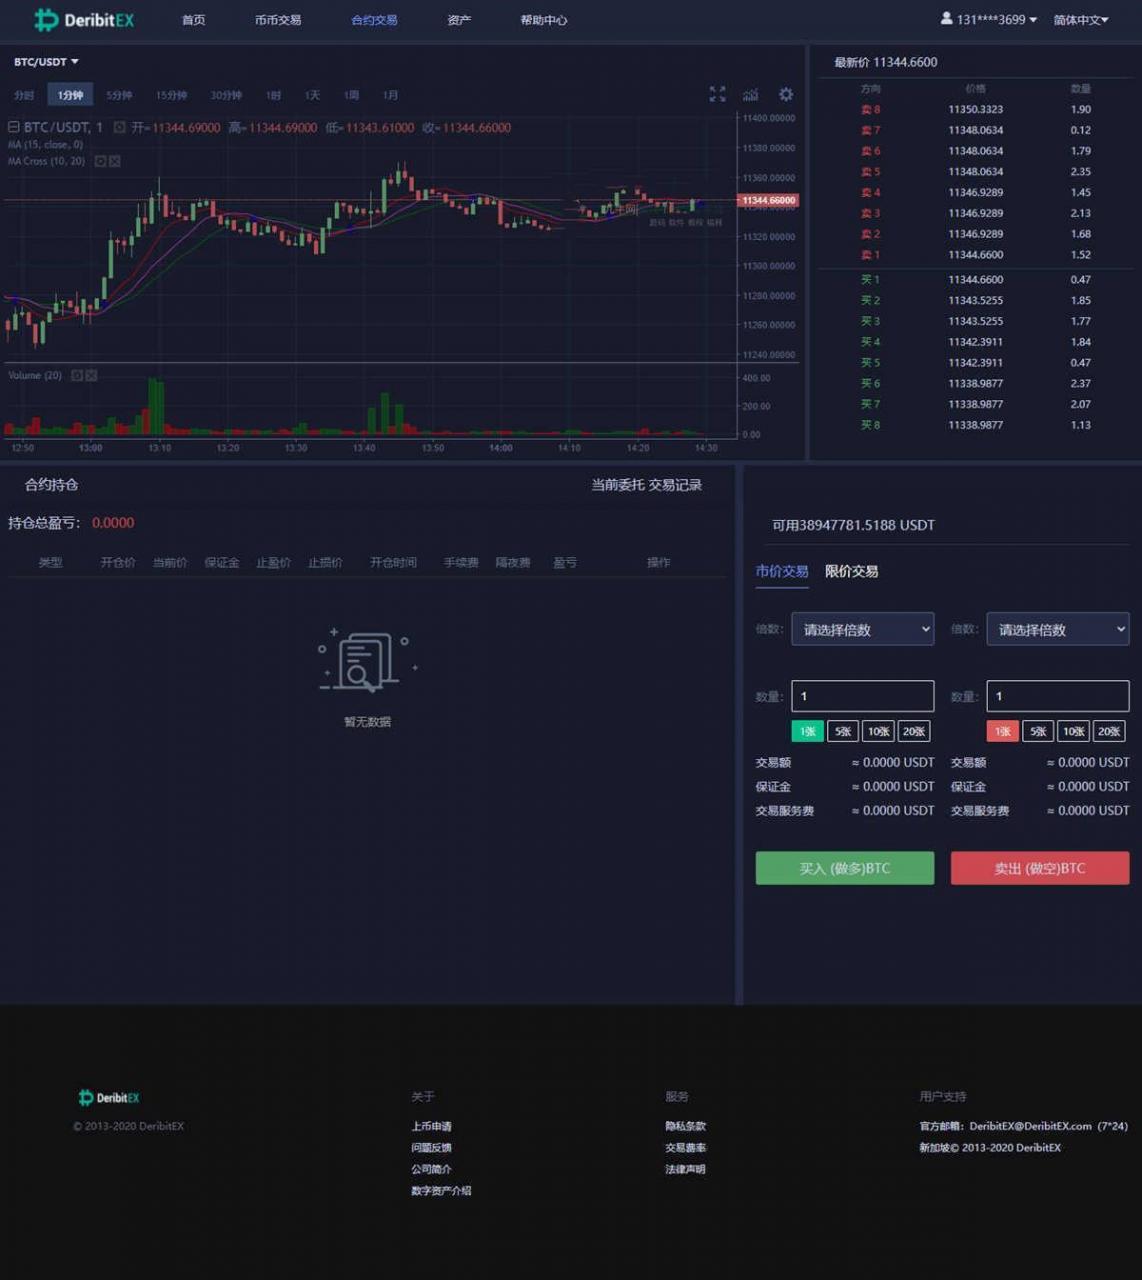
Task: Click 卖出 (做空)BTC button
Action: [1039, 868]
